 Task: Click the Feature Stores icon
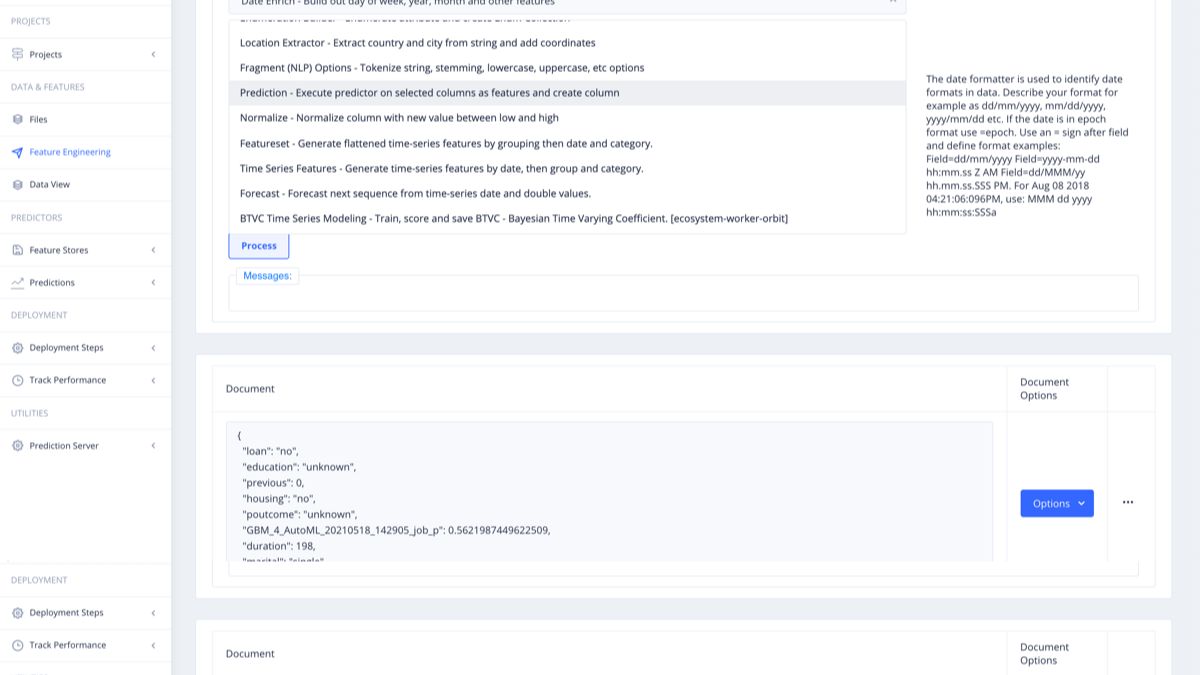coord(17,250)
